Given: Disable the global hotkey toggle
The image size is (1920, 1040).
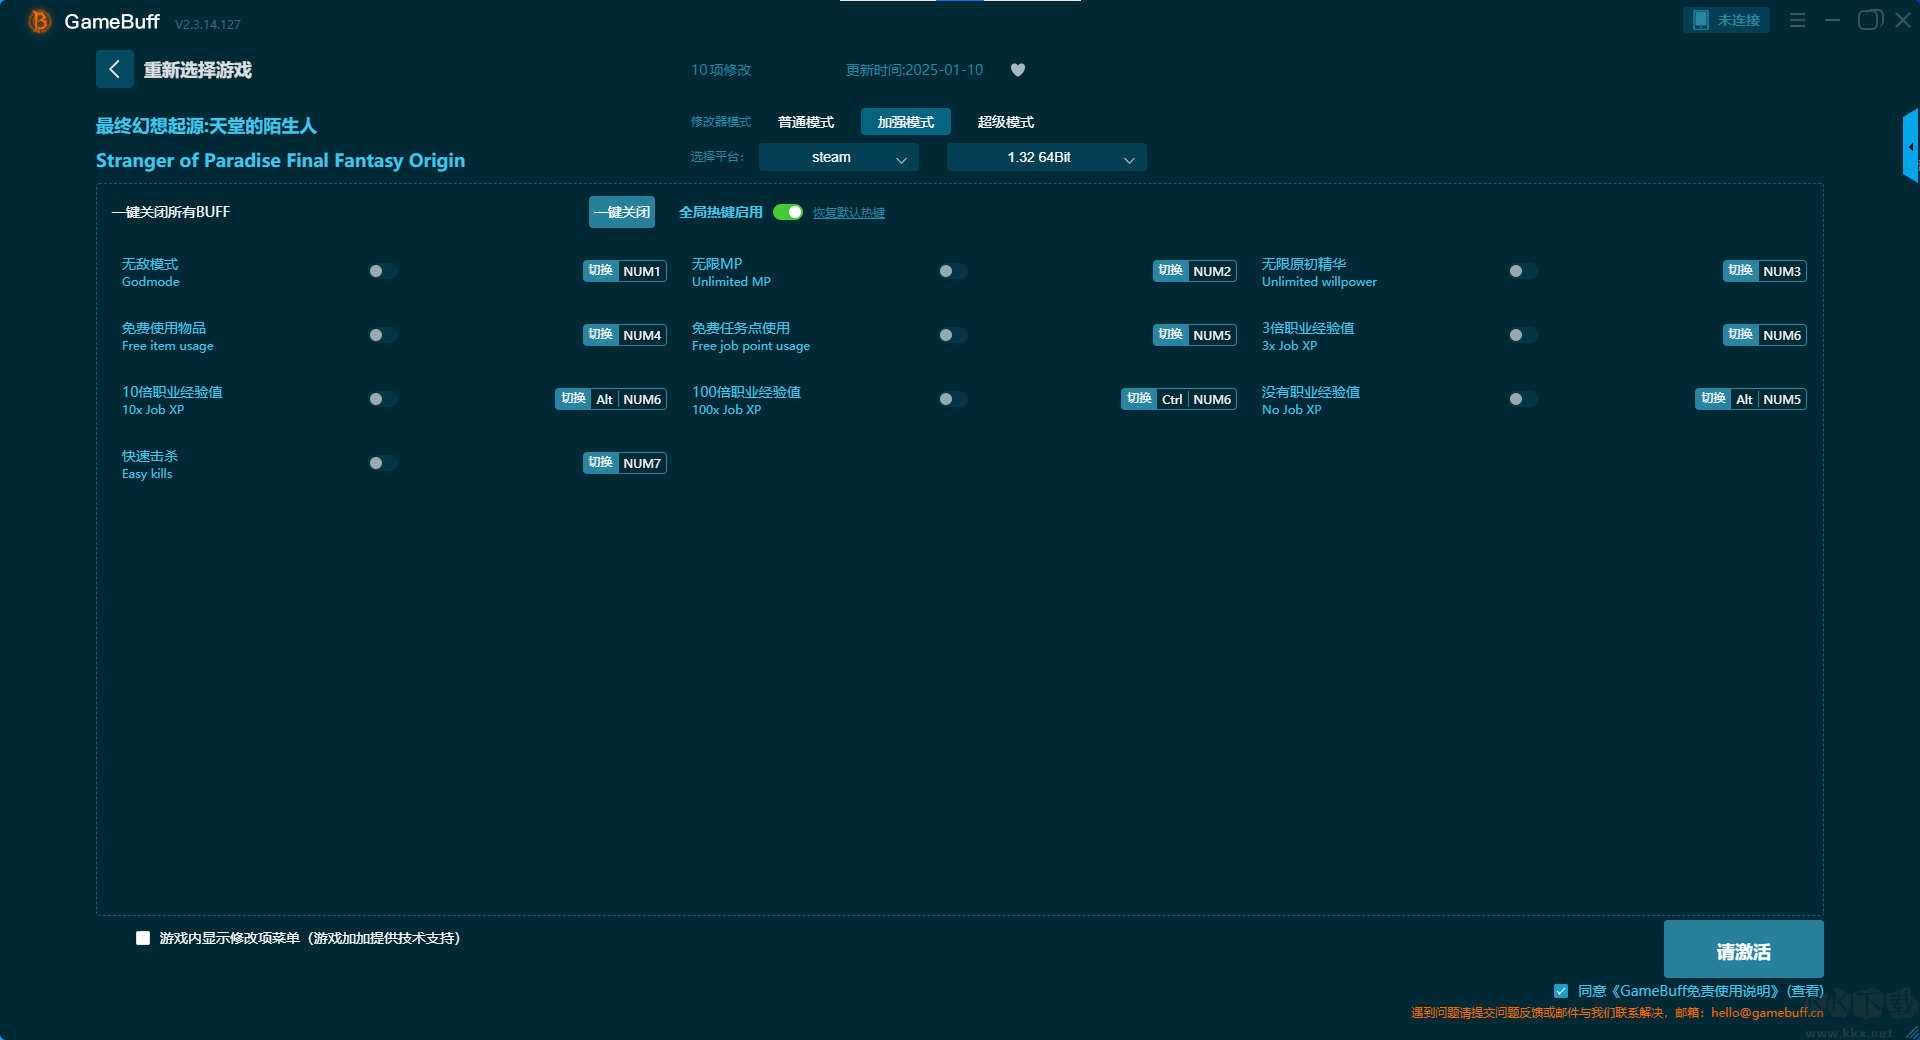Looking at the screenshot, I should 788,212.
